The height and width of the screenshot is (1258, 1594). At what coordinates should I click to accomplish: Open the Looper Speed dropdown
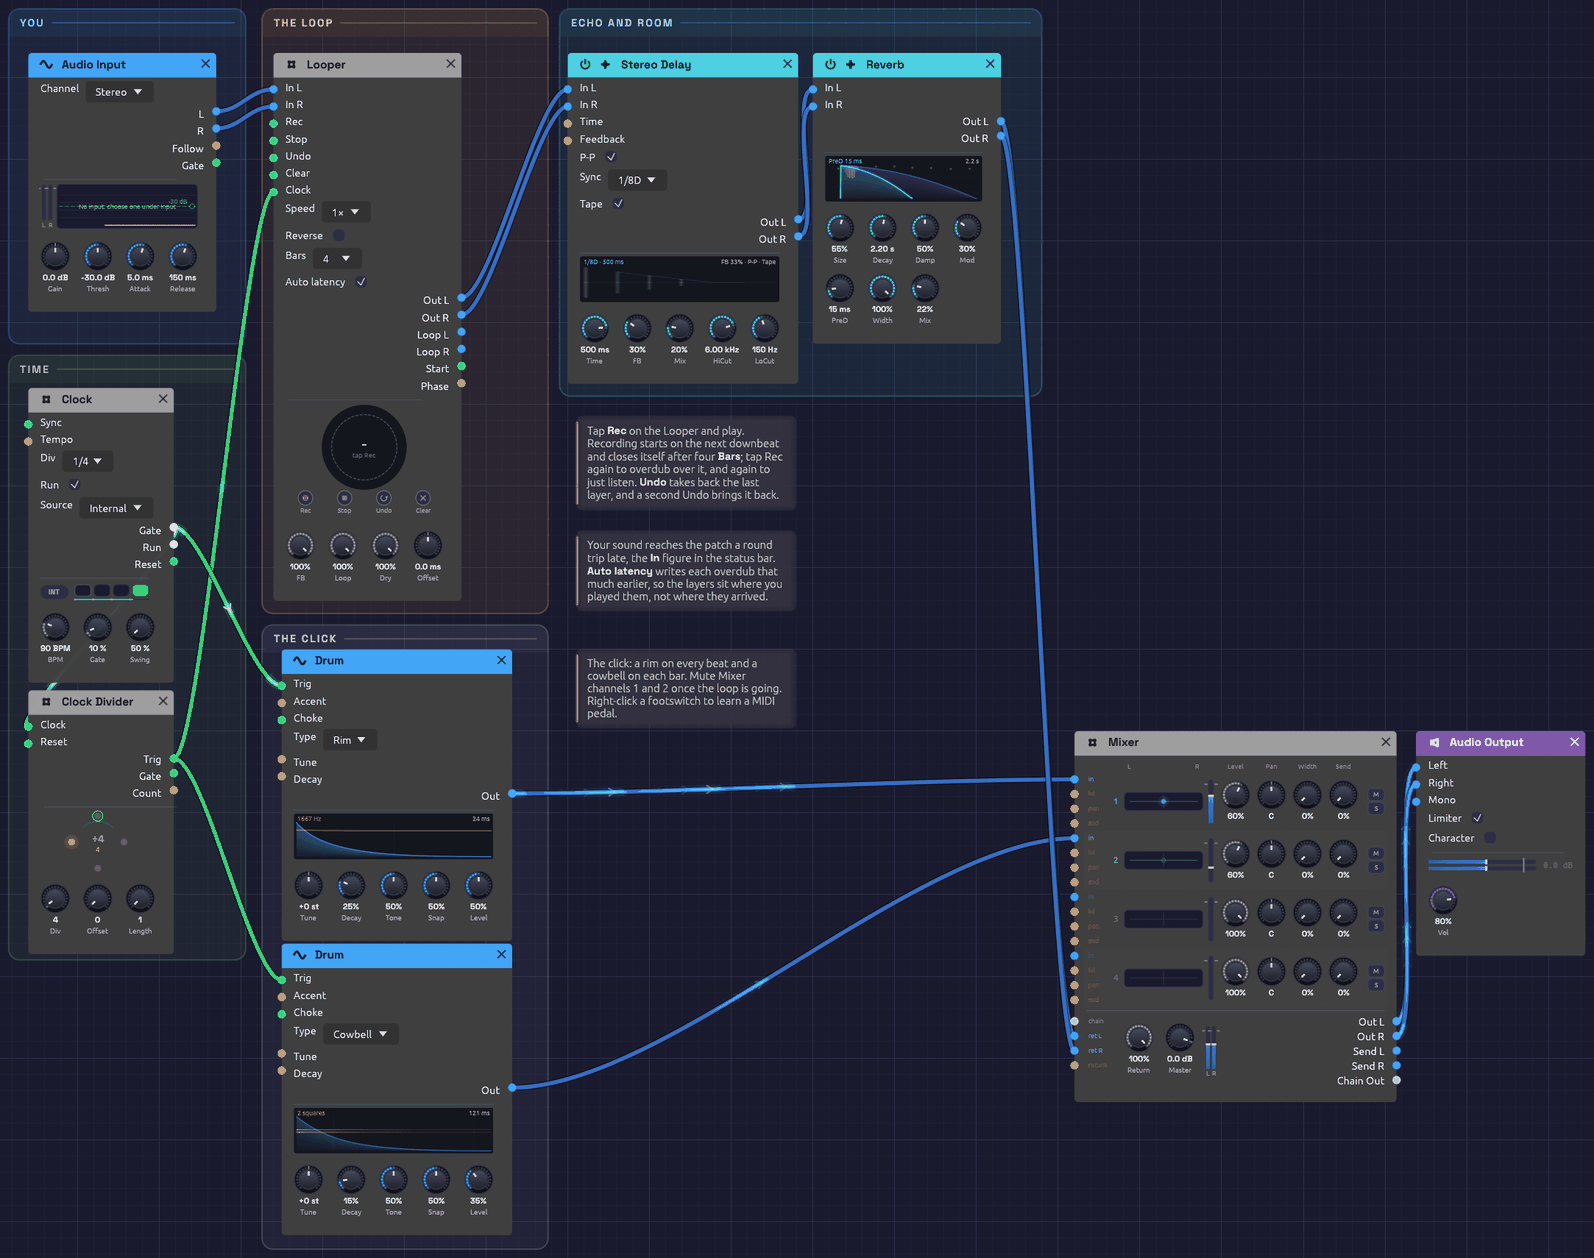pyautogui.click(x=345, y=212)
